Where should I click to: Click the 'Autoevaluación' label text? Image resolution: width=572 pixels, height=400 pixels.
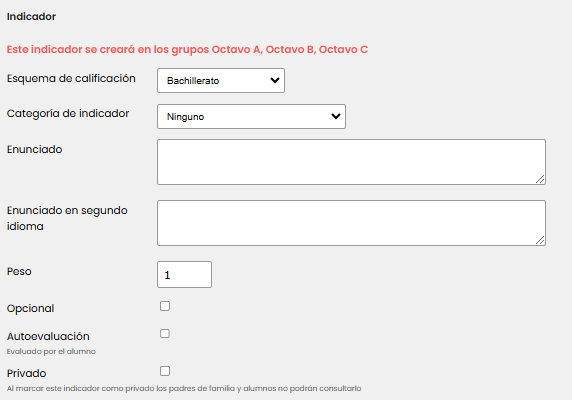coord(48,336)
